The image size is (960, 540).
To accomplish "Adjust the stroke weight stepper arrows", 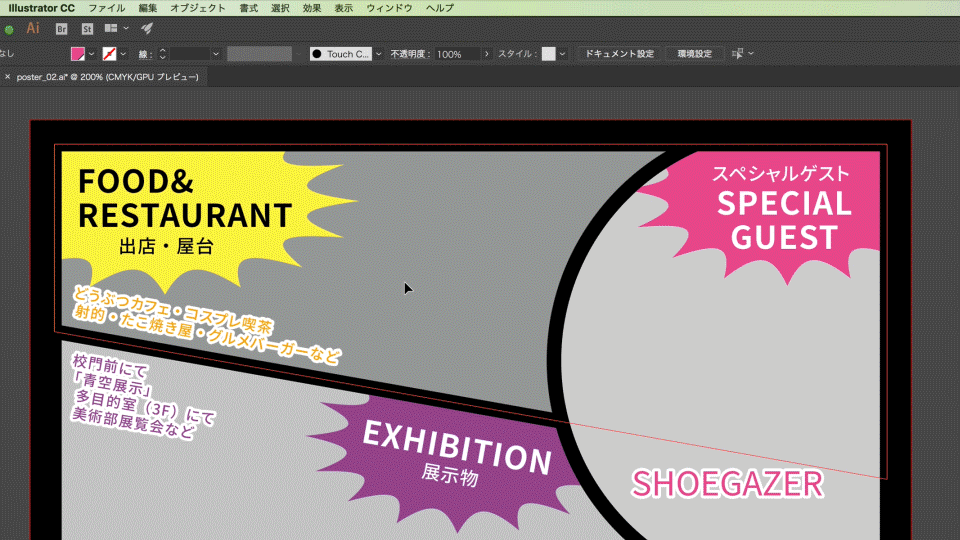I will coord(162,54).
